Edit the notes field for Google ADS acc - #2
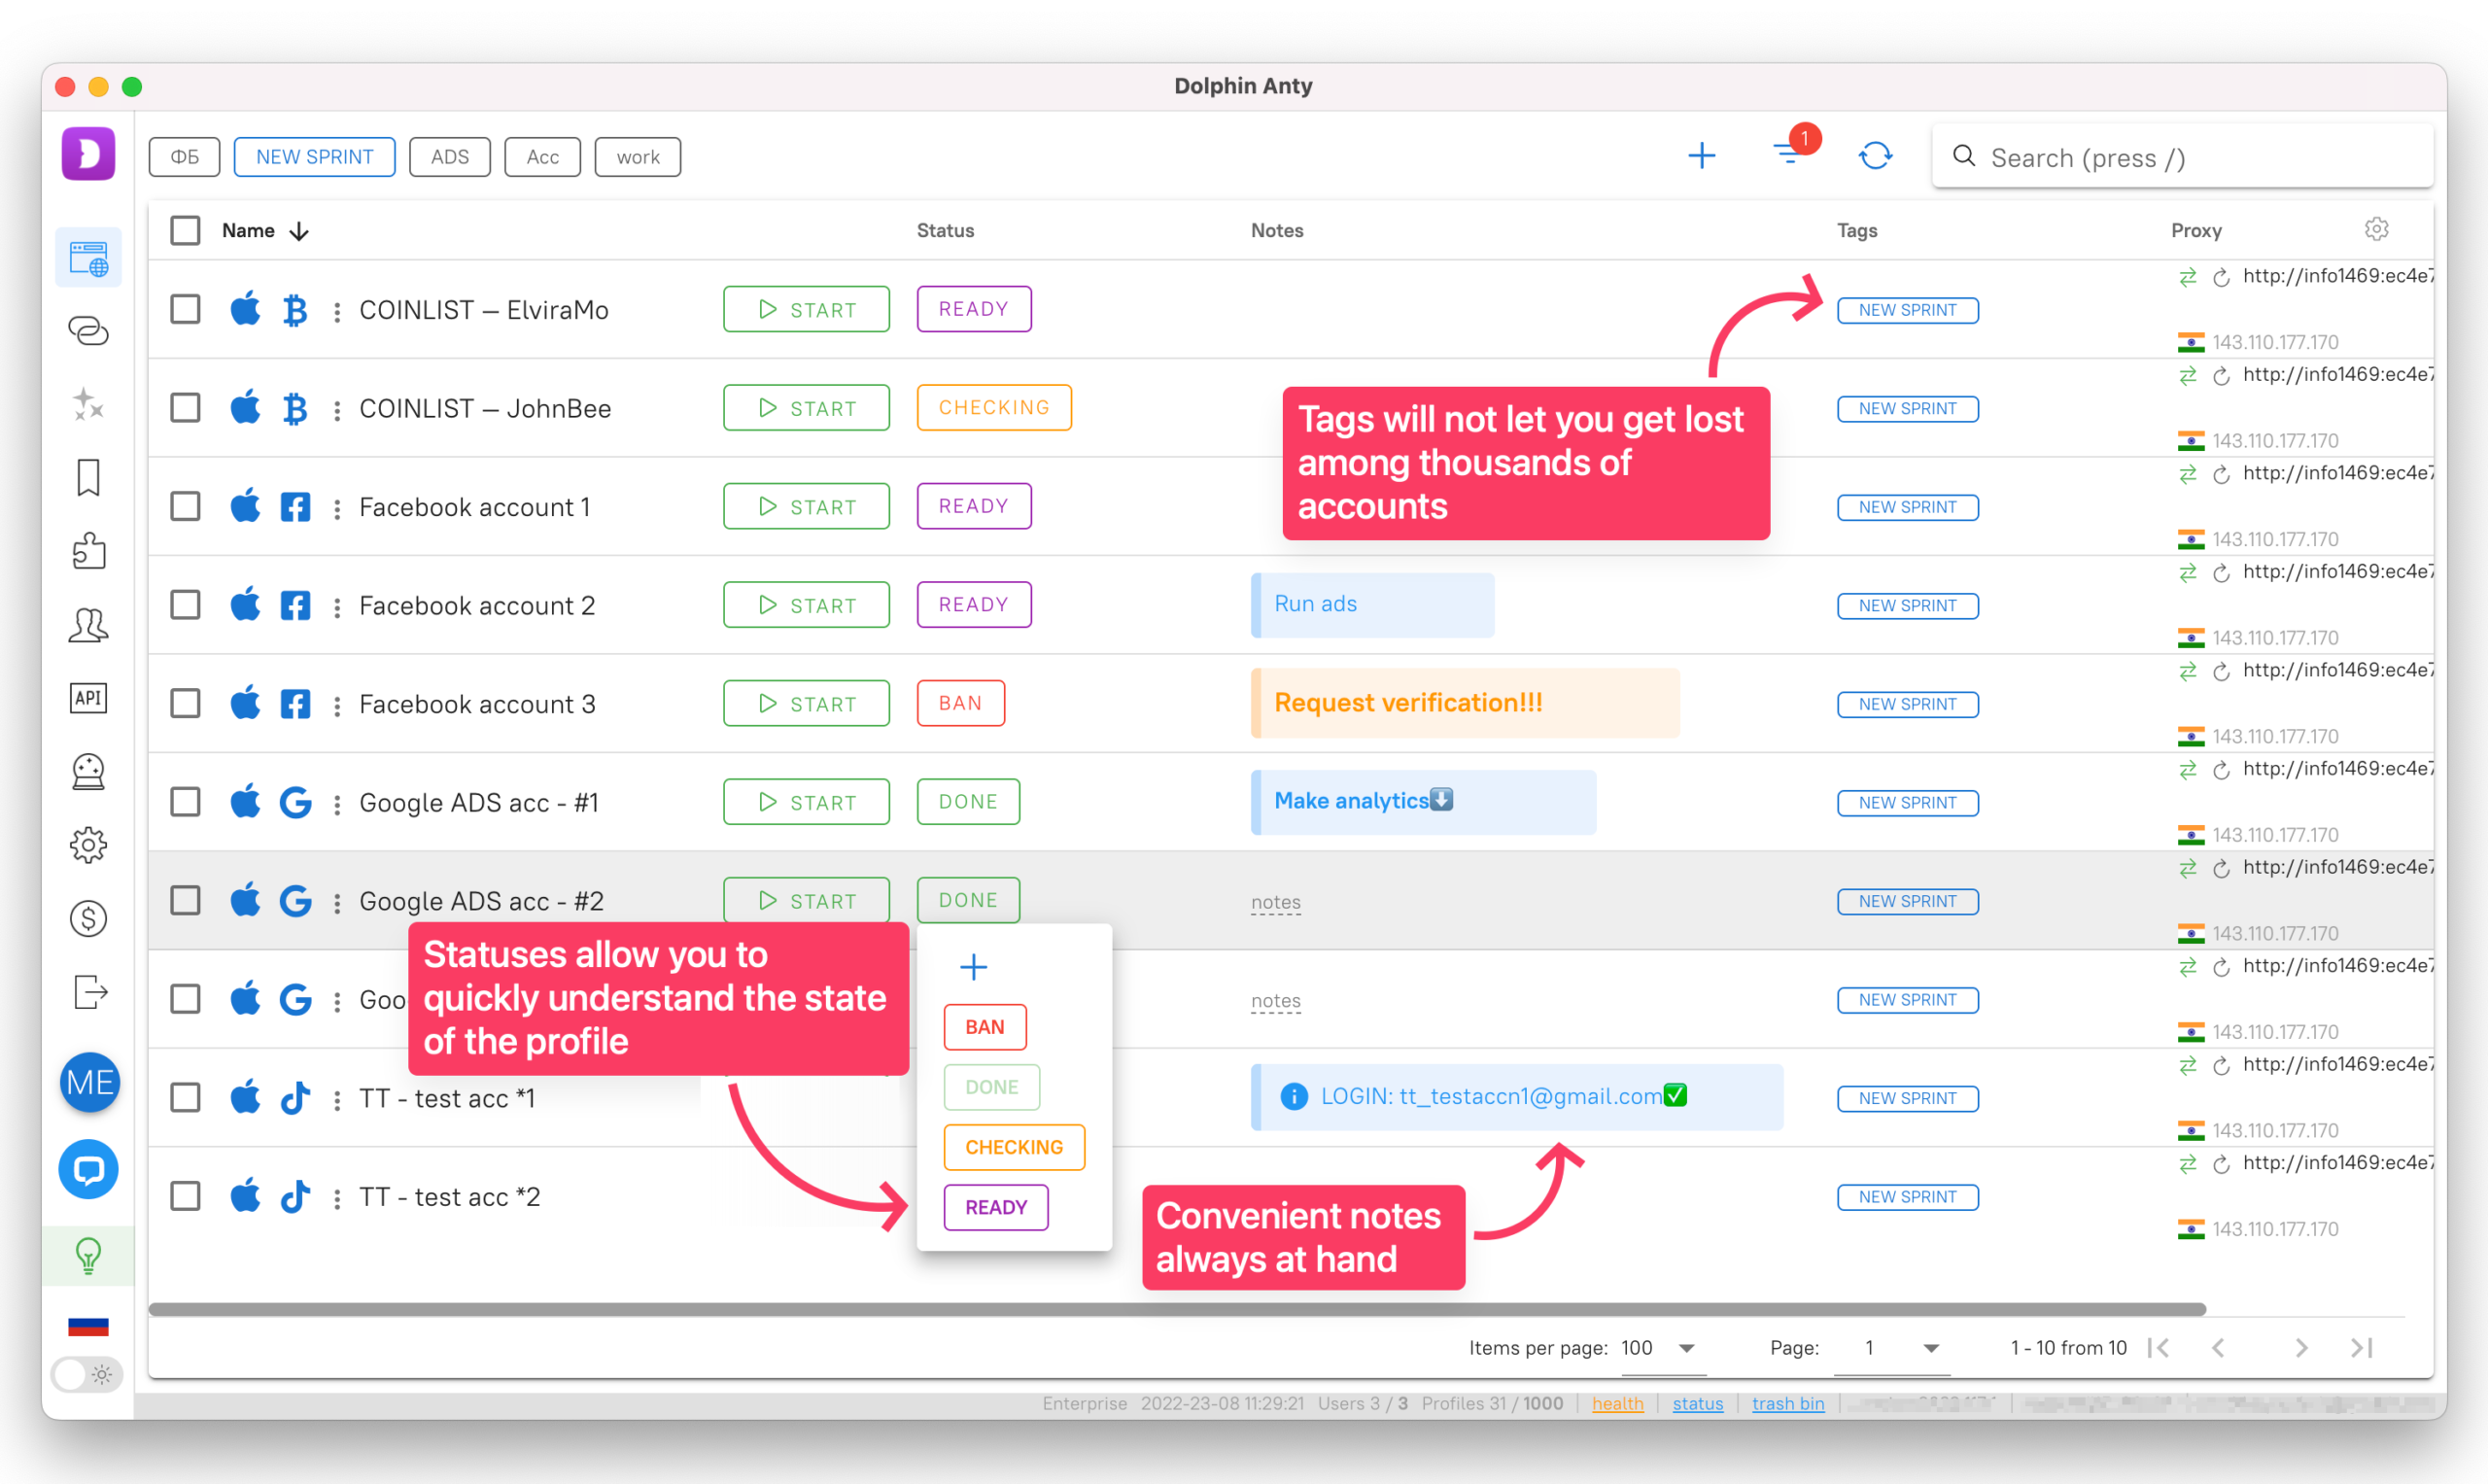Screen dimensions: 2488x1484 pyautogui.click(x=1275, y=902)
